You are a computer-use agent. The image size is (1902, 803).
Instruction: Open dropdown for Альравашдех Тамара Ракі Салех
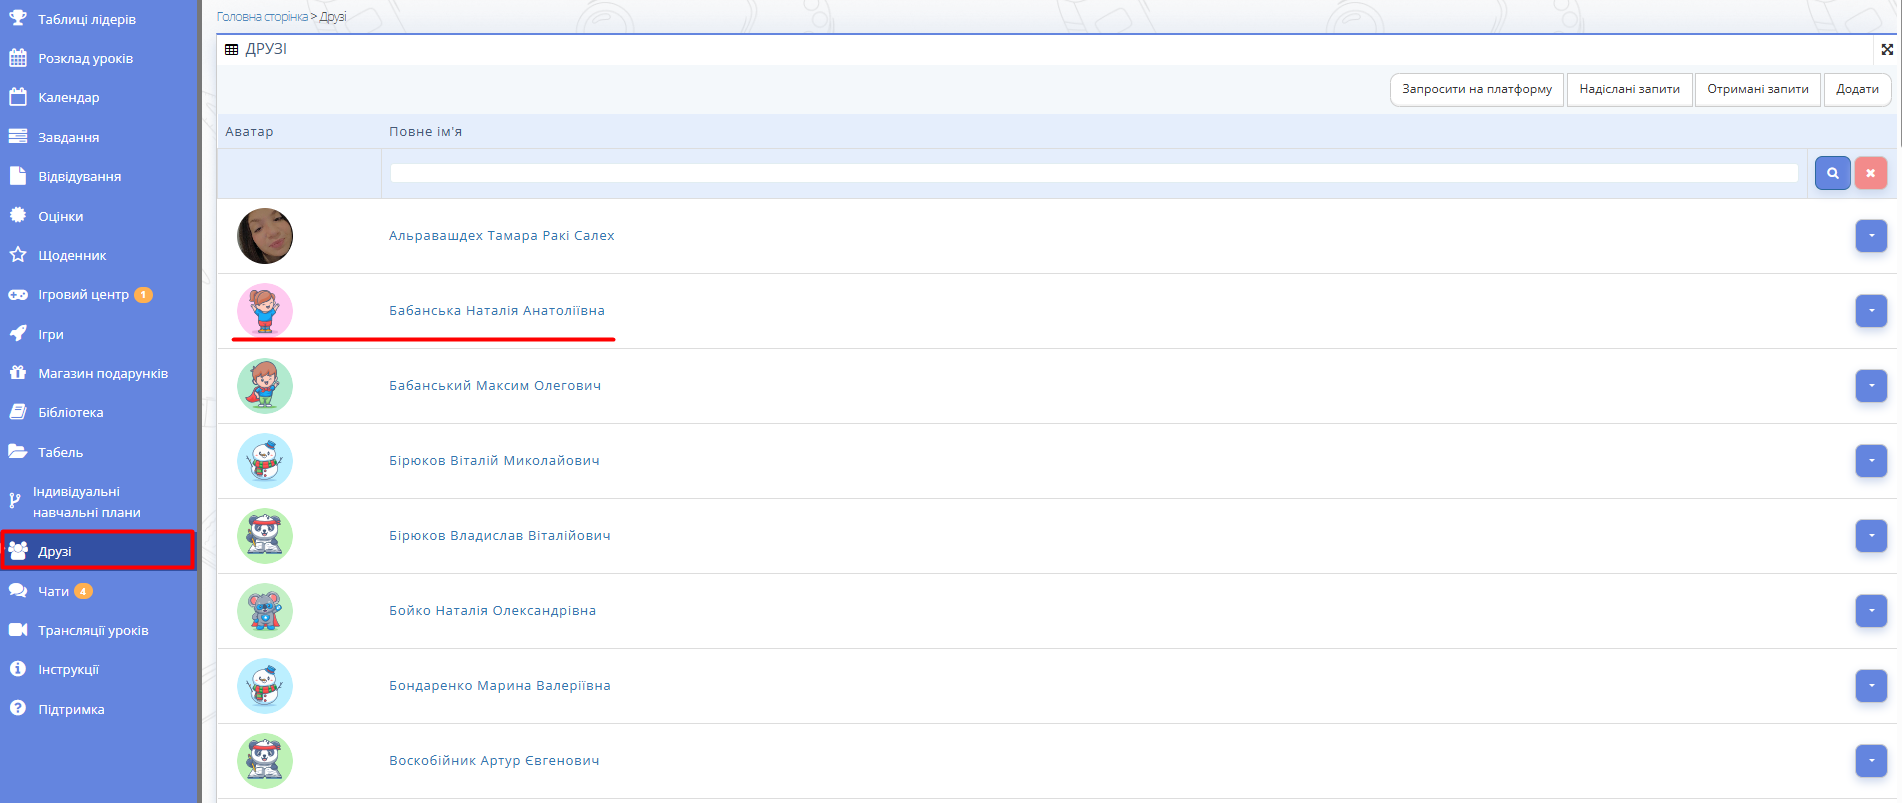tap(1870, 236)
